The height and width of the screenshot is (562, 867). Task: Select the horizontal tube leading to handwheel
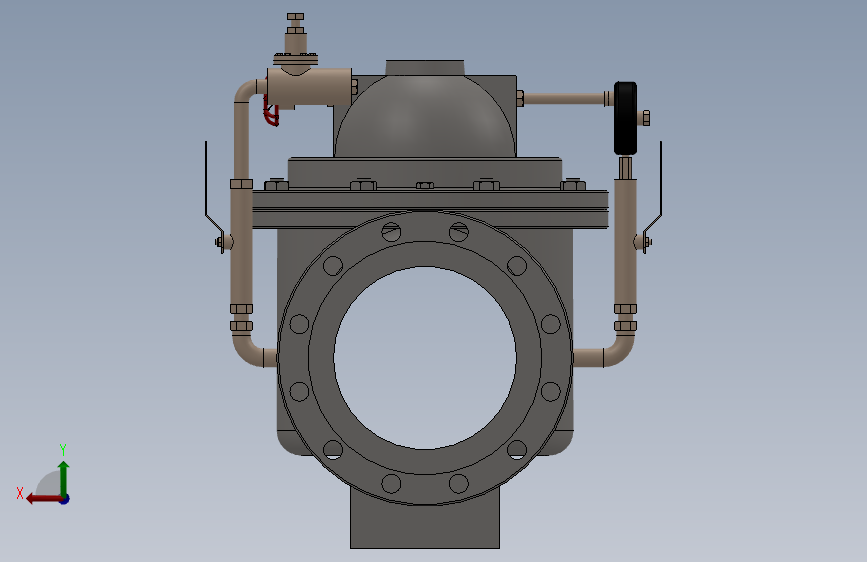pos(564,99)
